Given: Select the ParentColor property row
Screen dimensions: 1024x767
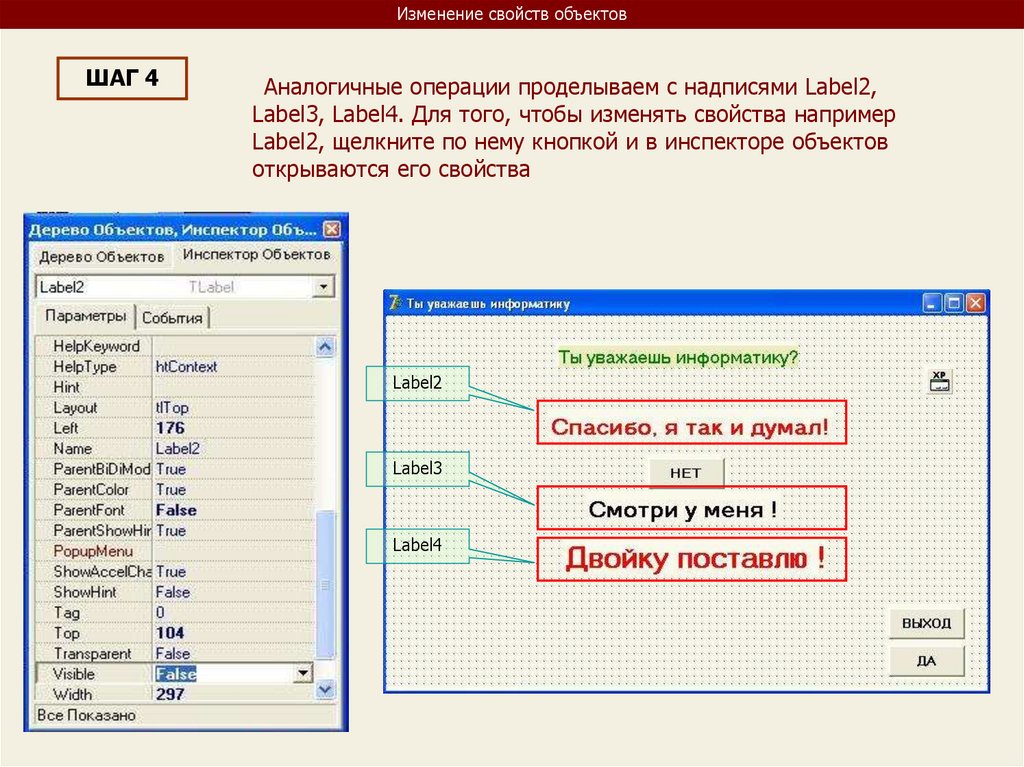Looking at the screenshot, I should click(175, 489).
